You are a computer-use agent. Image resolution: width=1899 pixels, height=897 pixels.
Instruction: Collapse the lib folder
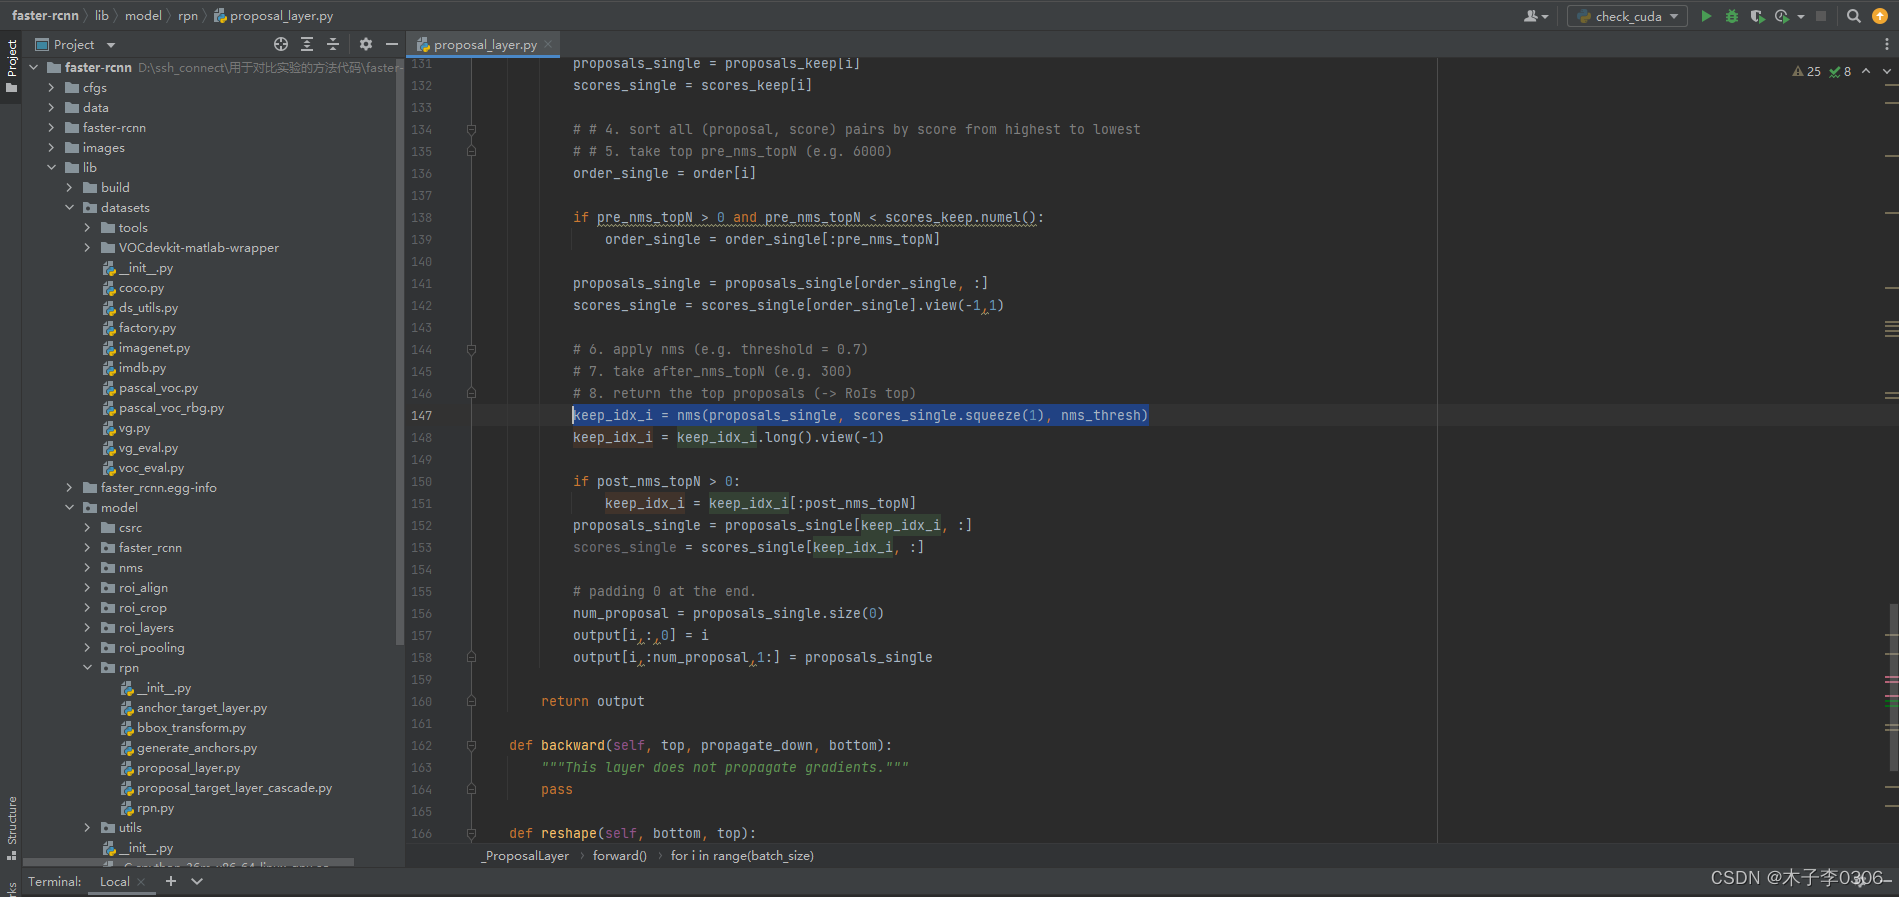tap(52, 168)
